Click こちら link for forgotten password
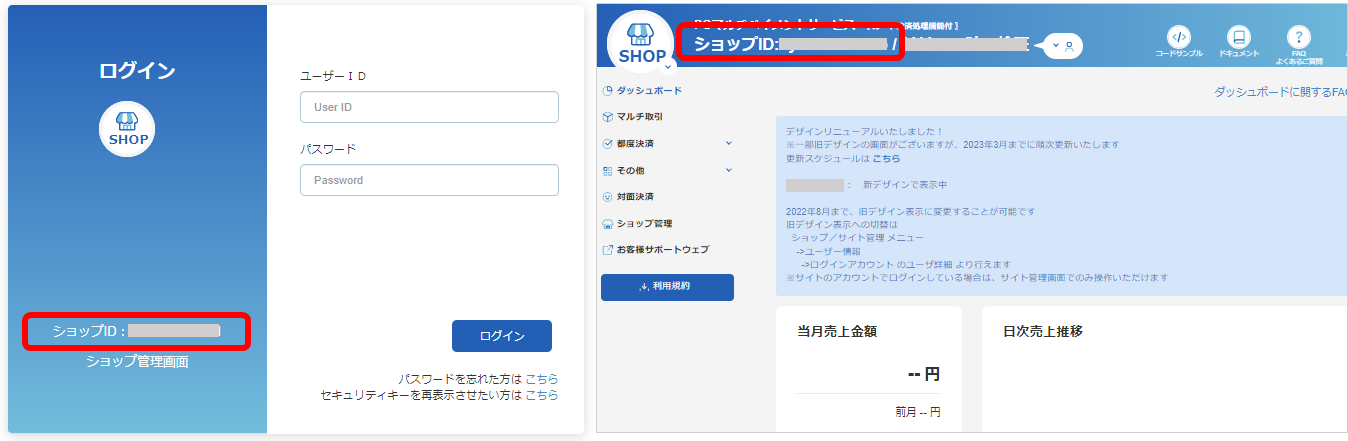 (542, 379)
